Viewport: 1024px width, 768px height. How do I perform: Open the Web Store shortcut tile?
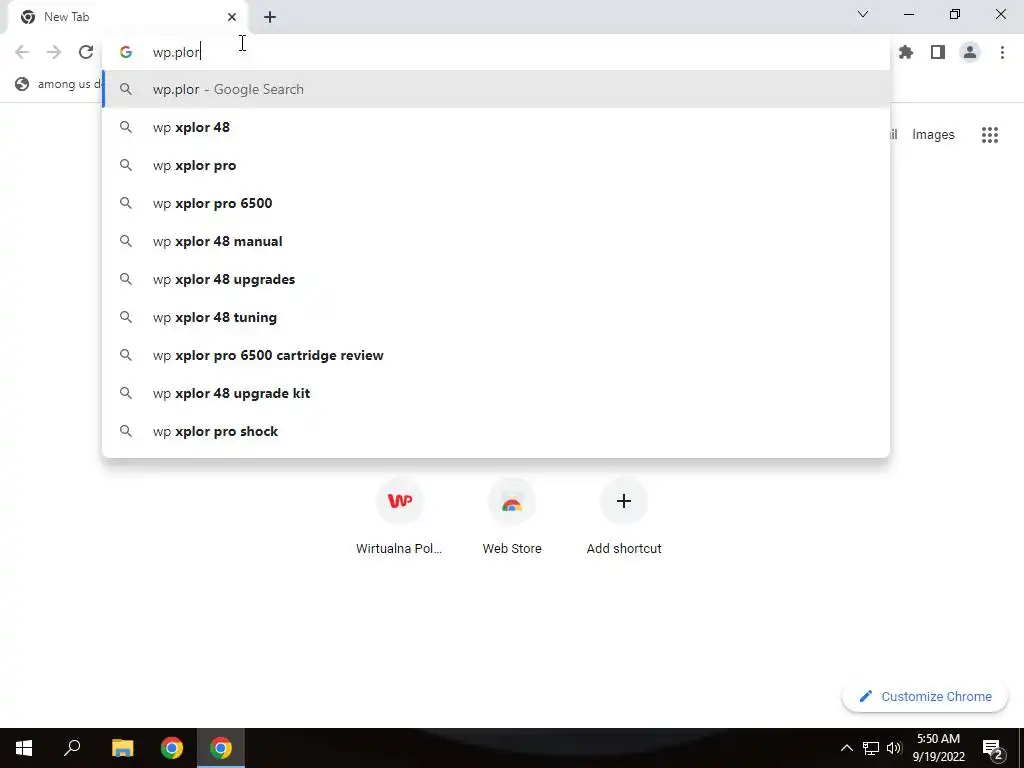(512, 517)
